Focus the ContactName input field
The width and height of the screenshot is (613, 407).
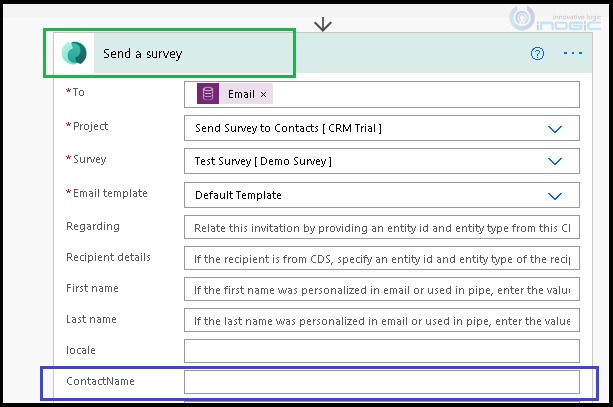(381, 382)
